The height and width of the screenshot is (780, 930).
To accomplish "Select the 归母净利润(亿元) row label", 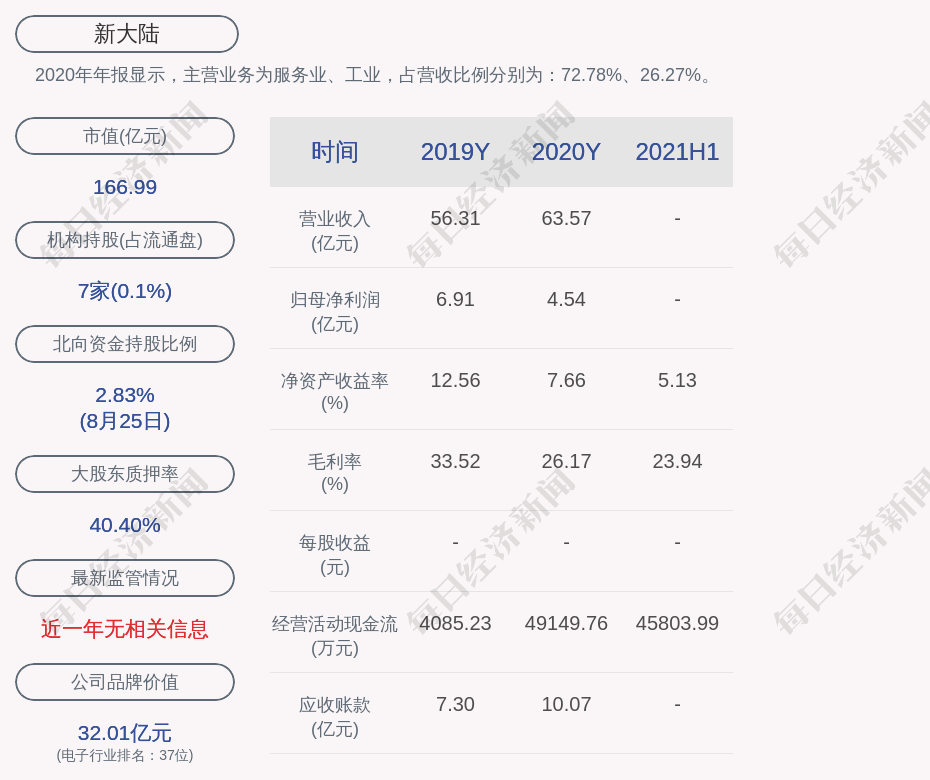I will 335,312.
